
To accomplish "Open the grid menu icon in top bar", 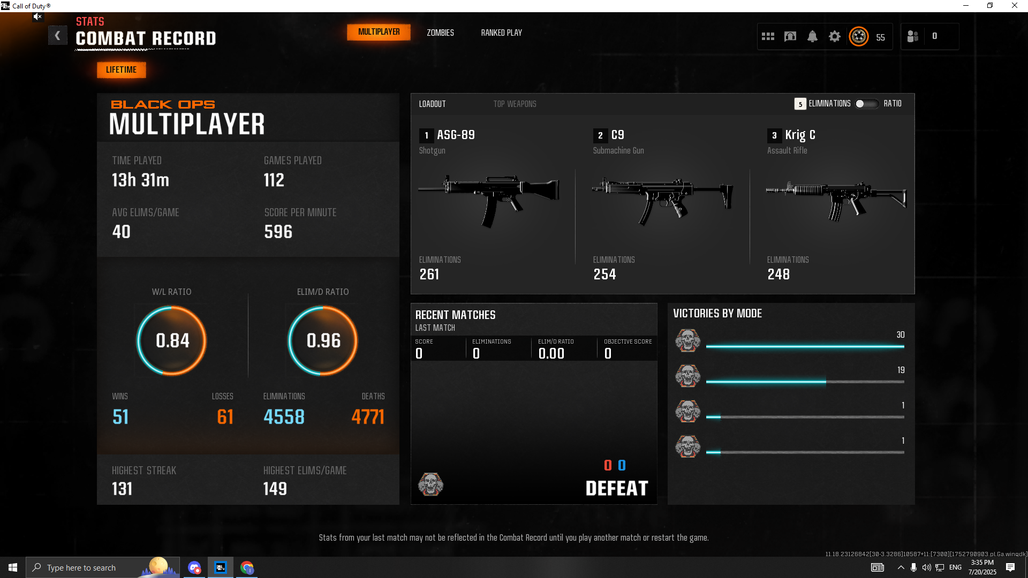I will pyautogui.click(x=768, y=37).
